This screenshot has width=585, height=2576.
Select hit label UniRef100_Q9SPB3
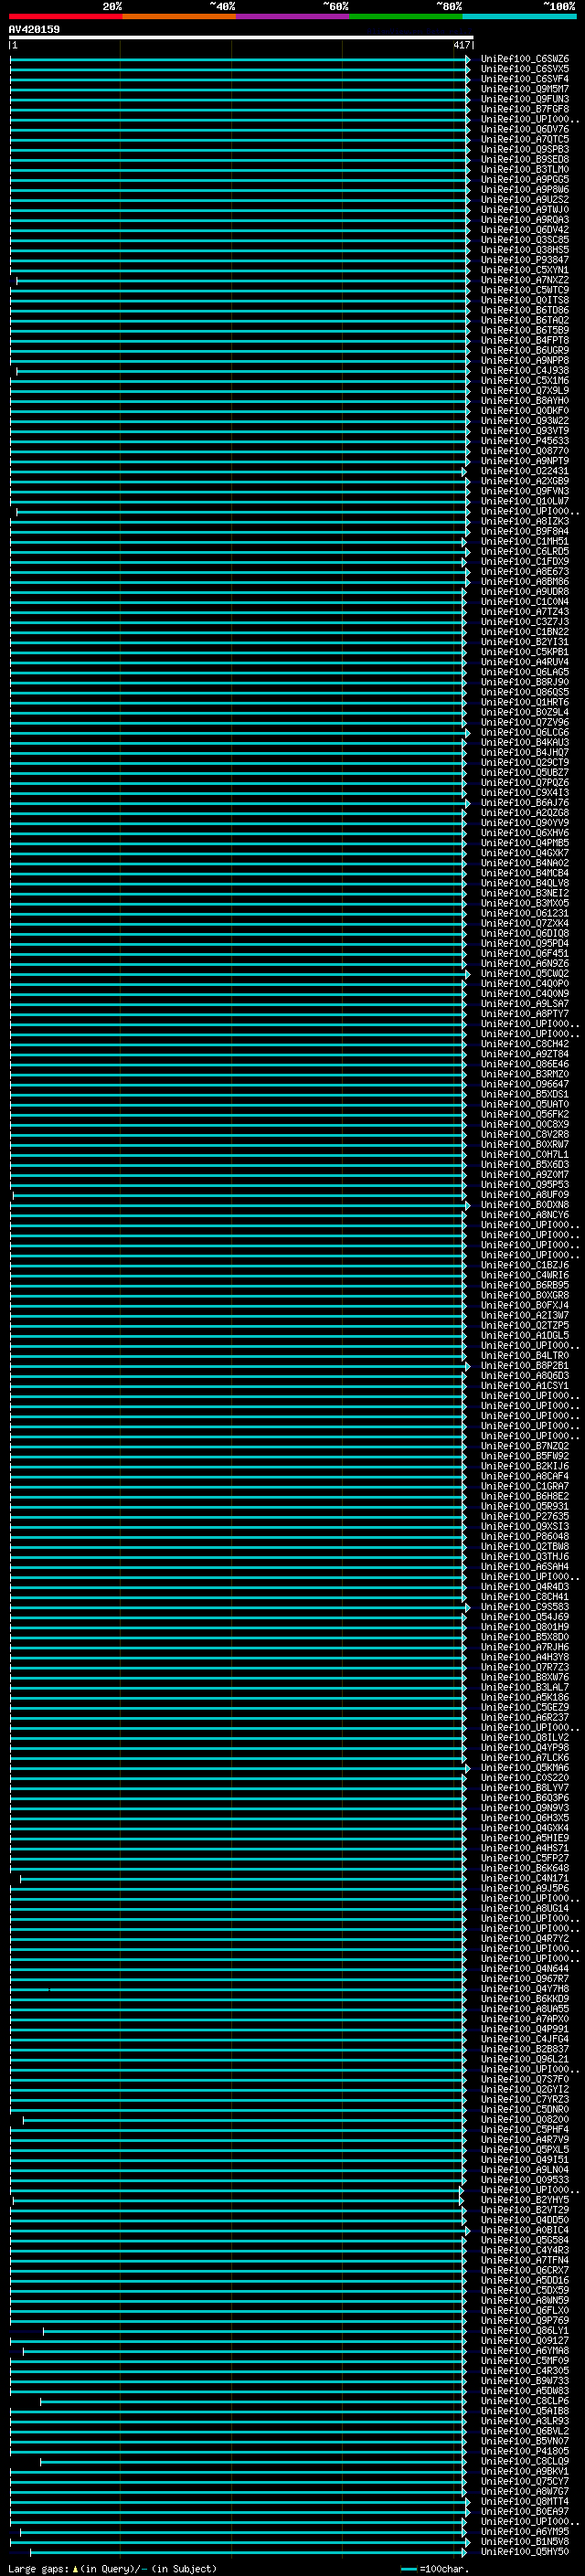click(525, 149)
